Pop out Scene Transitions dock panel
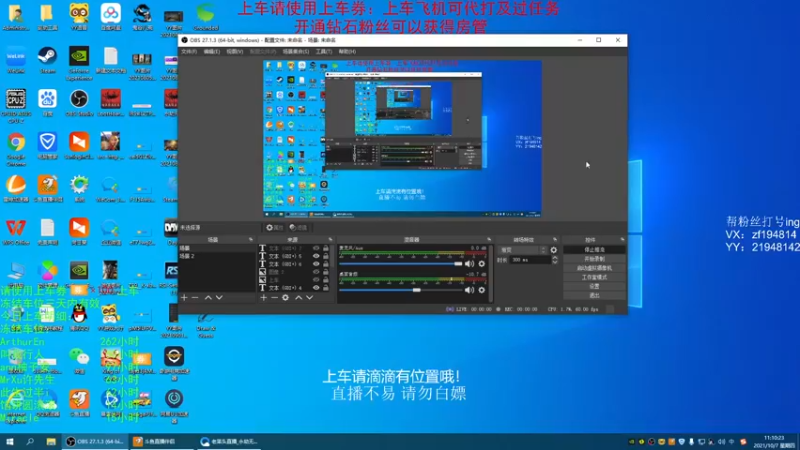Image resolution: width=800 pixels, height=450 pixels. click(555, 239)
